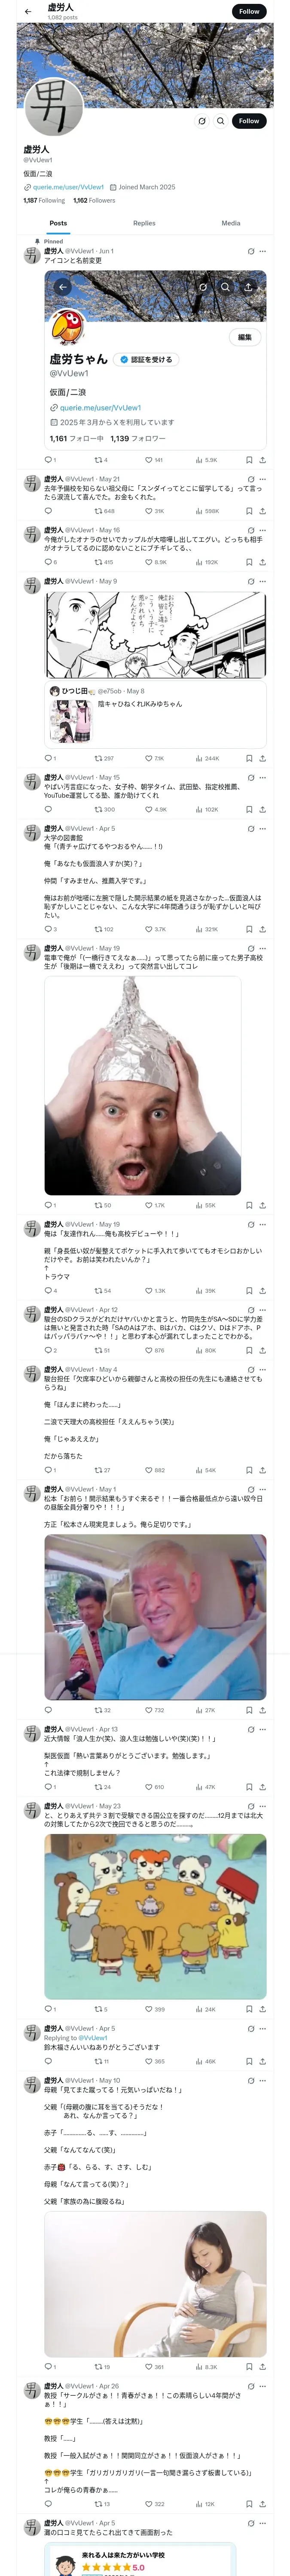Click the Grok icon beside profile search
Image resolution: width=290 pixels, height=2576 pixels.
click(x=202, y=121)
